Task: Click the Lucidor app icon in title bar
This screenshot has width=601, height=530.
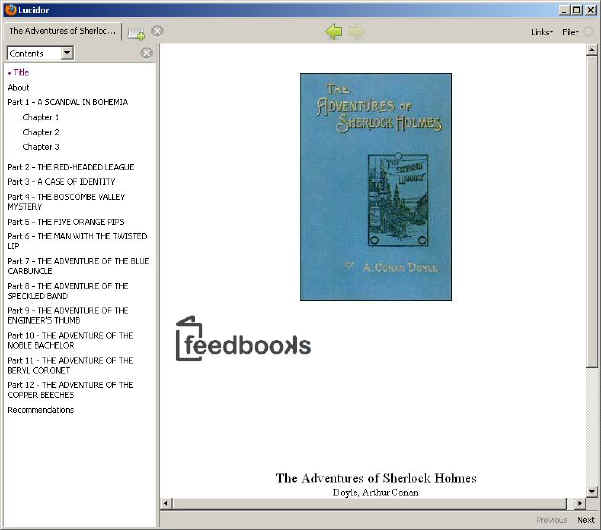Action: click(10, 9)
